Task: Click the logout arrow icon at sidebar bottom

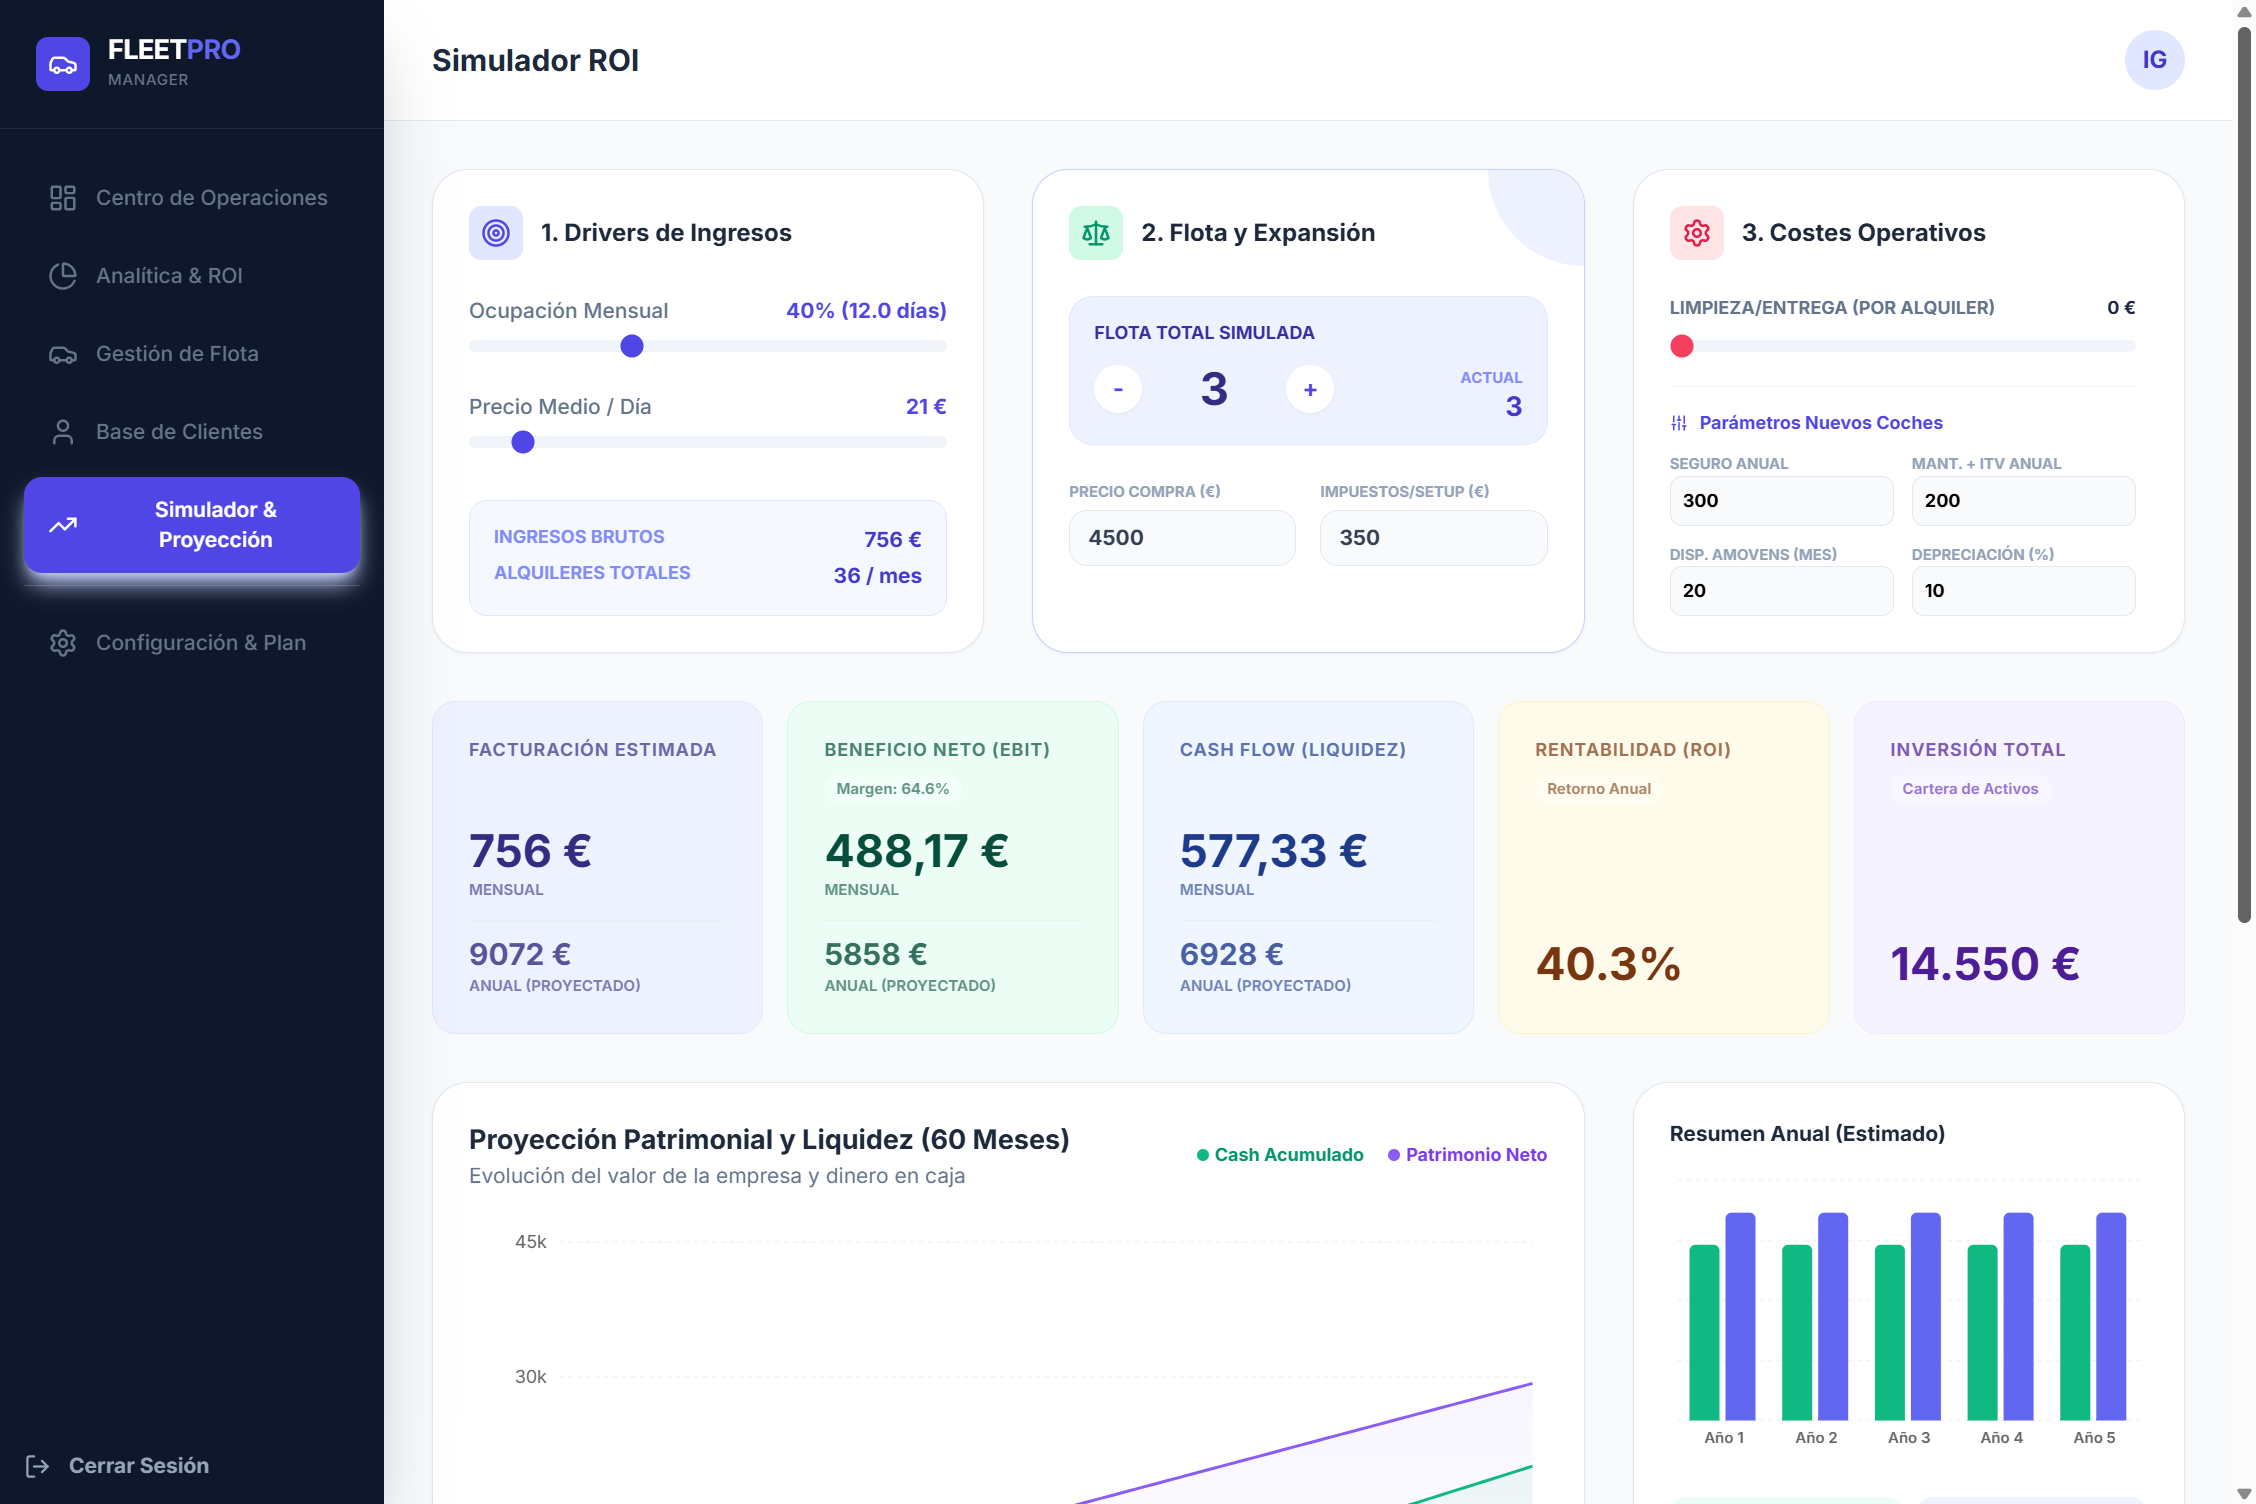Action: [37, 1466]
